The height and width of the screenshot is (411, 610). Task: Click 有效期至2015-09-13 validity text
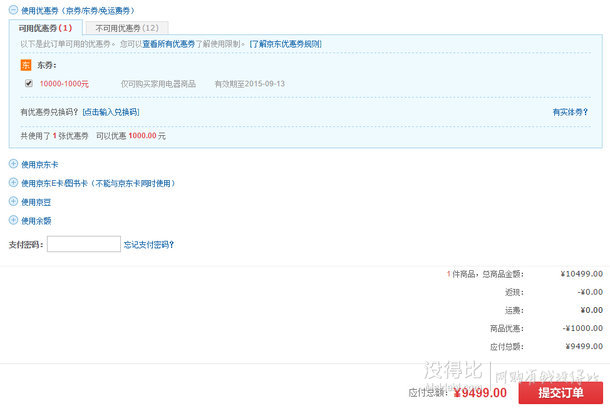coord(250,84)
